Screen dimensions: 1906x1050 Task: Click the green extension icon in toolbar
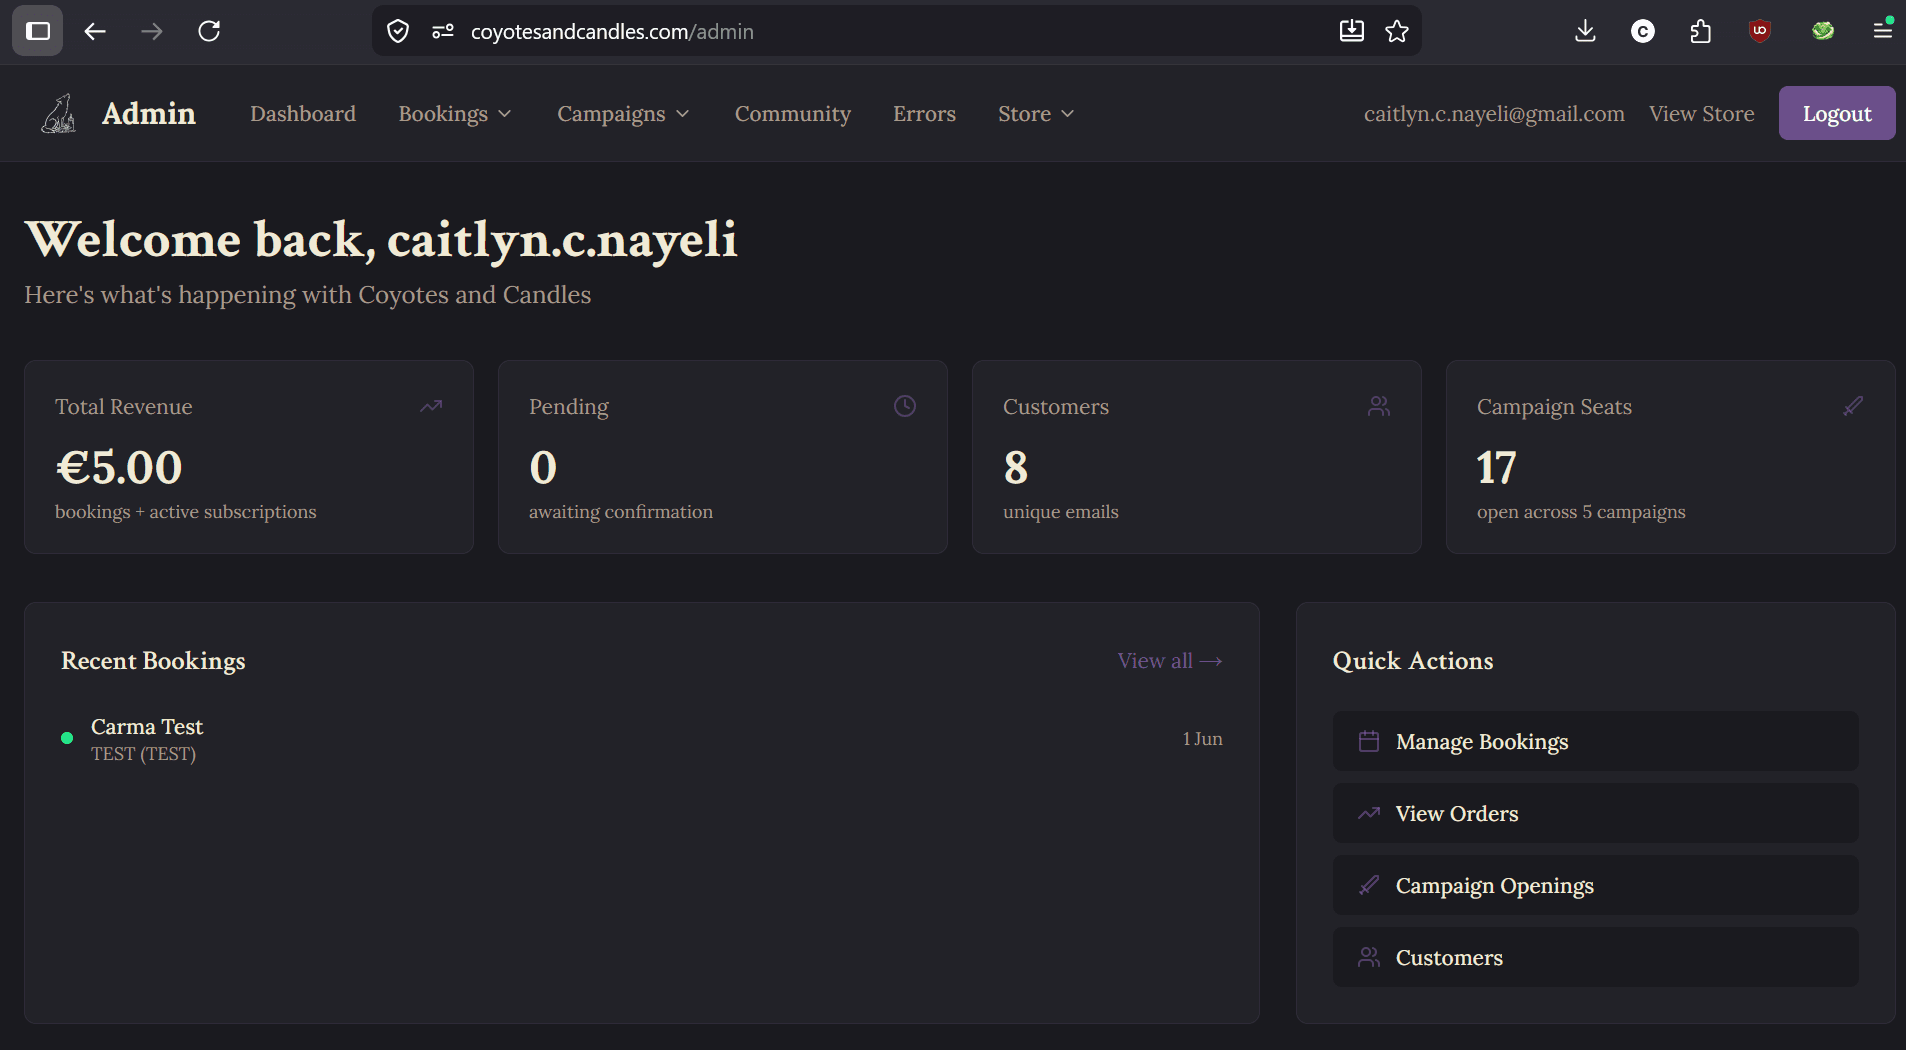pos(1823,31)
